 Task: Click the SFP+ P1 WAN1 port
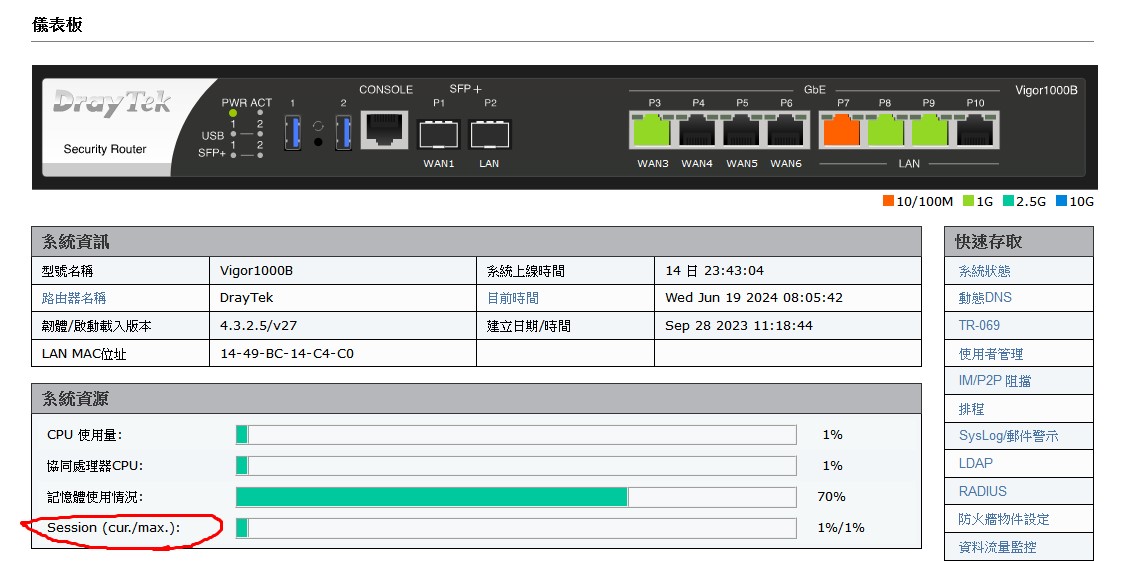(x=438, y=133)
